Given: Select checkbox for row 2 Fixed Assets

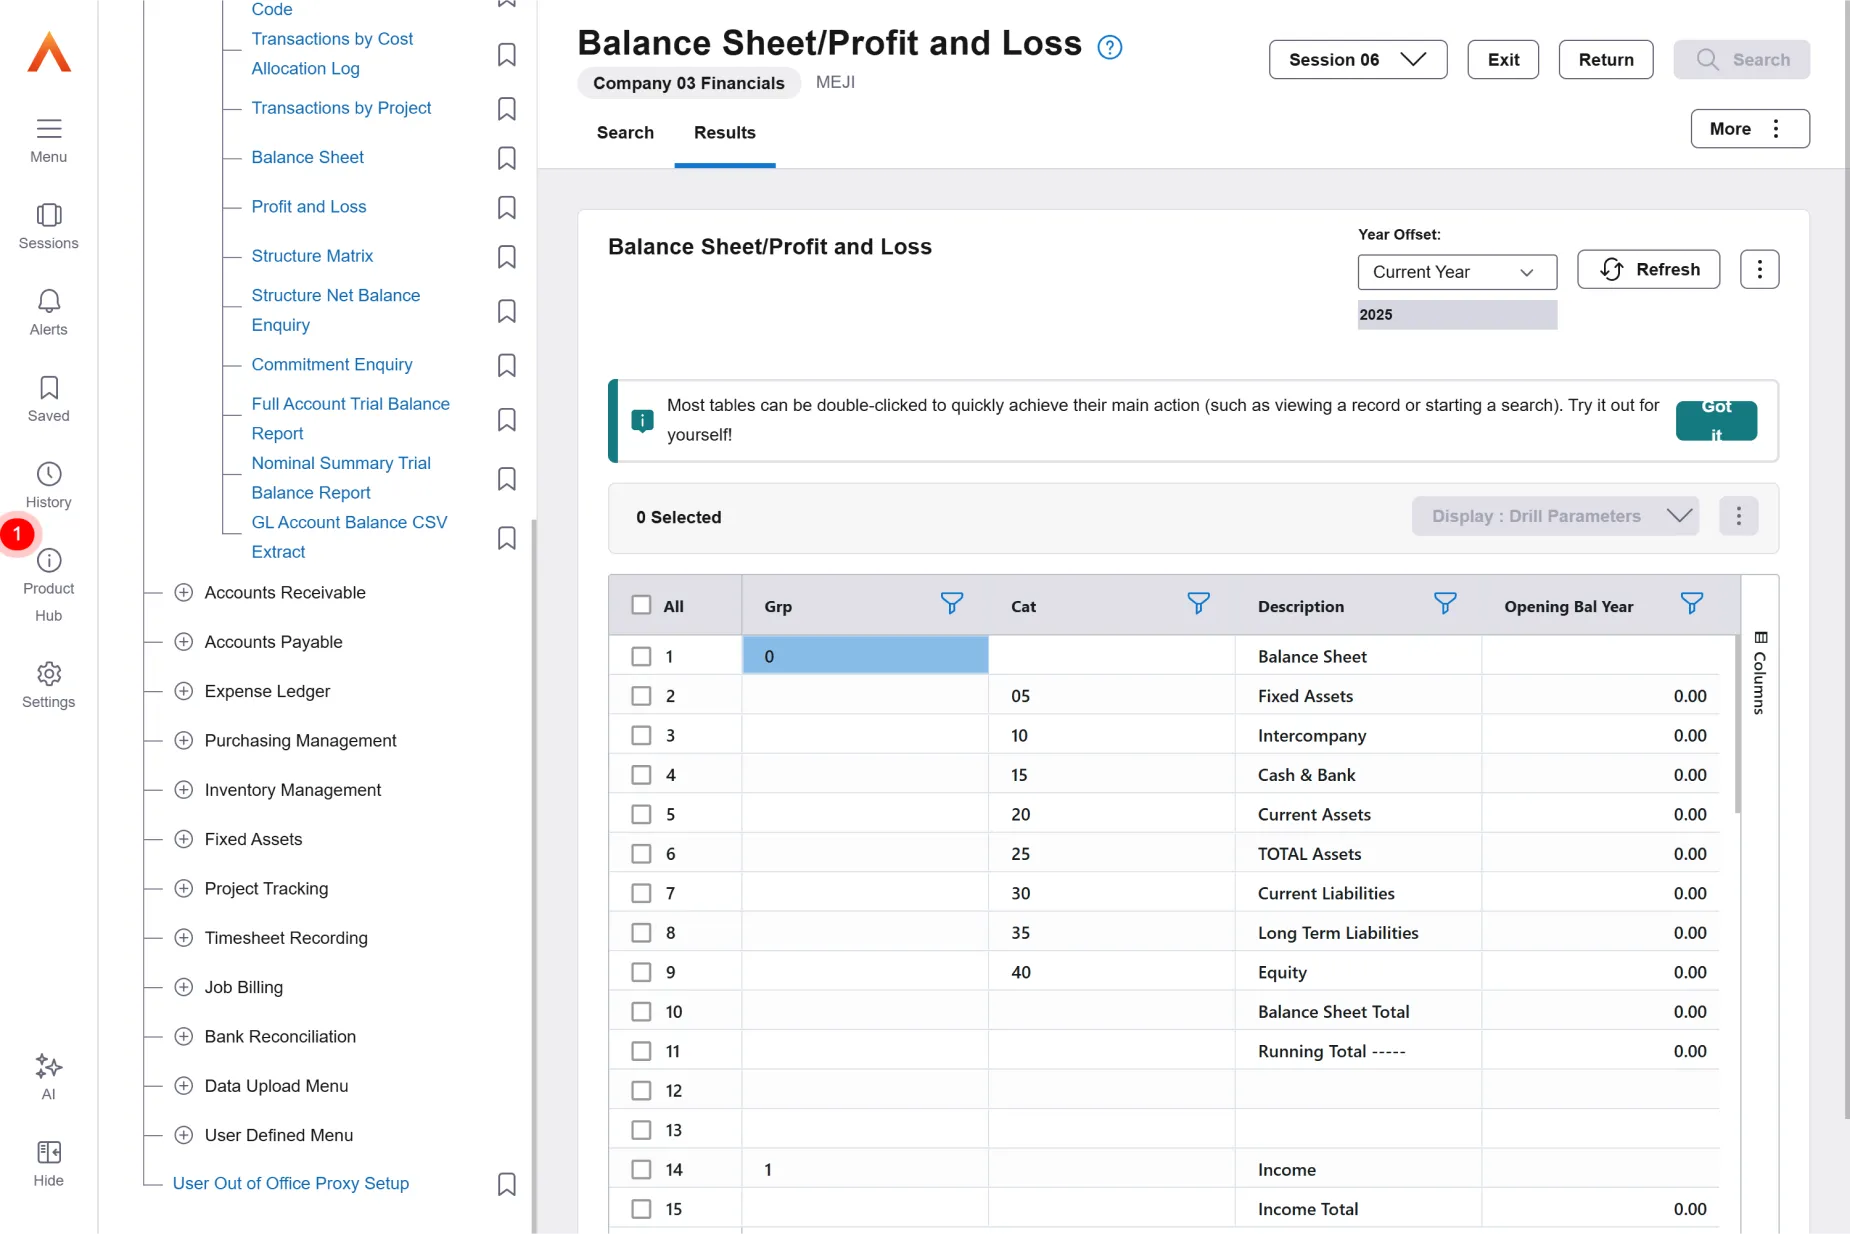Looking at the screenshot, I should 641,696.
